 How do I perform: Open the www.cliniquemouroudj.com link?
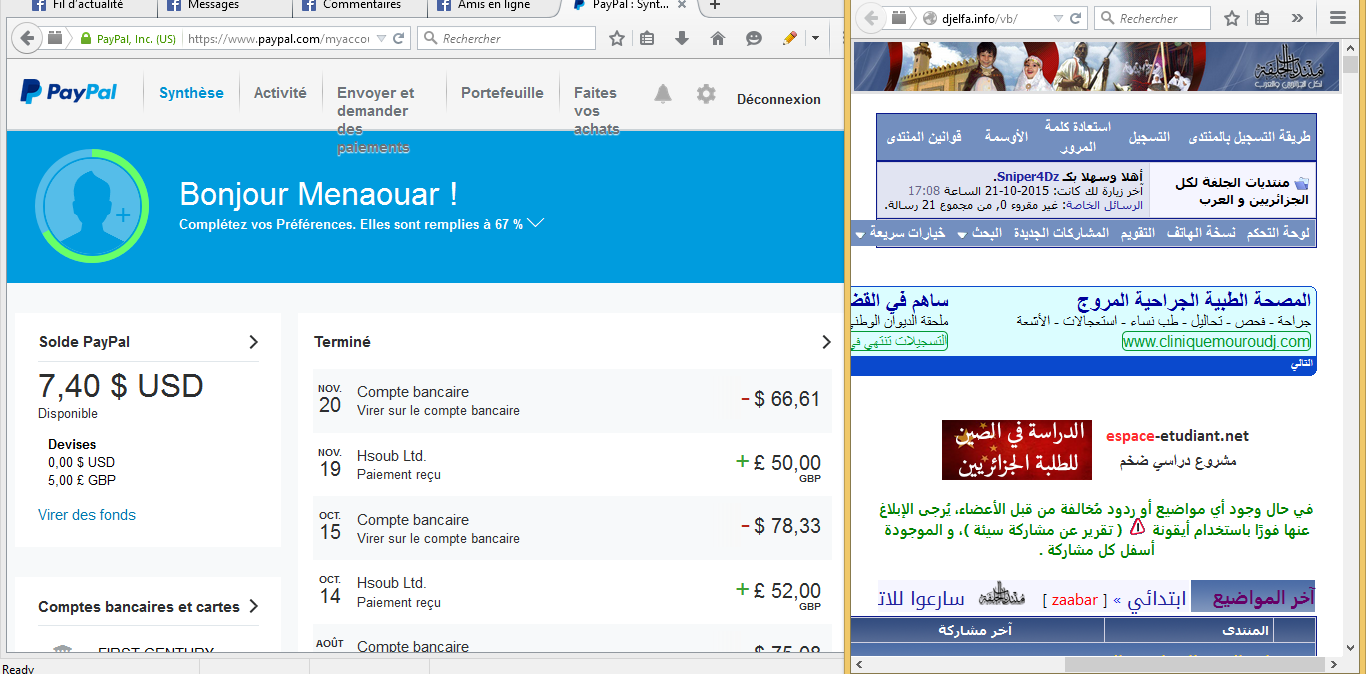click(x=1216, y=342)
